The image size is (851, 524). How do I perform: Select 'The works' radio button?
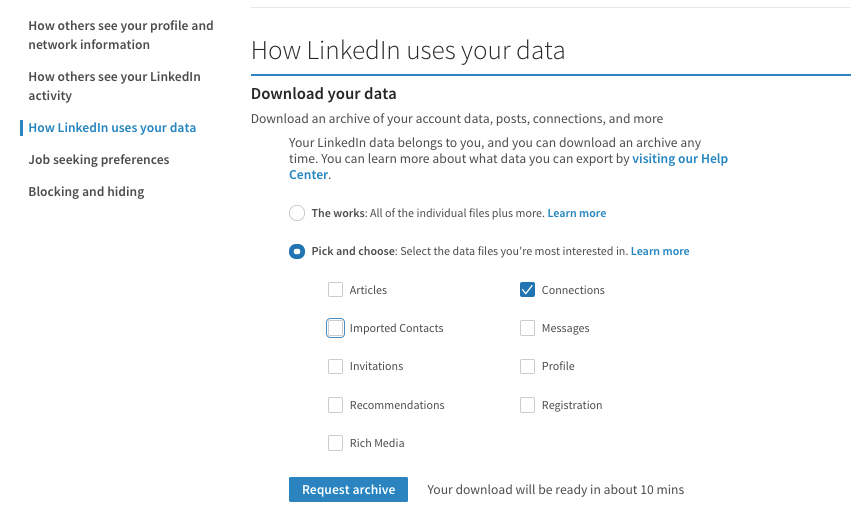pyautogui.click(x=297, y=213)
